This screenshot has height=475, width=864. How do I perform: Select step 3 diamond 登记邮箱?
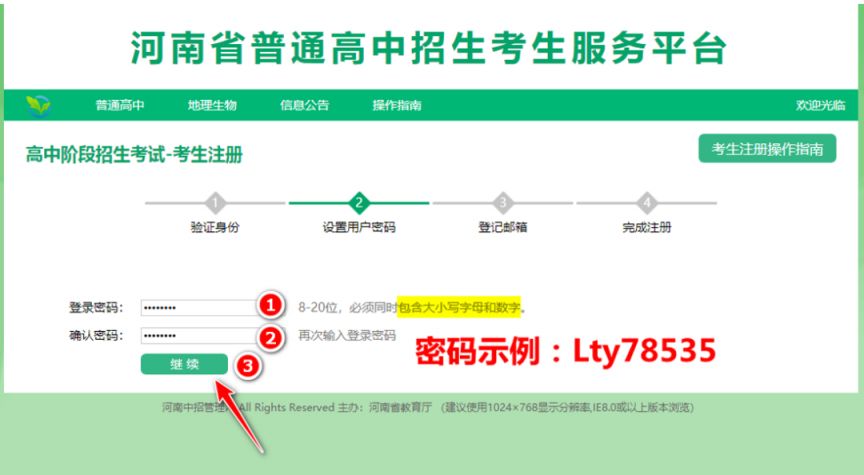(503, 203)
